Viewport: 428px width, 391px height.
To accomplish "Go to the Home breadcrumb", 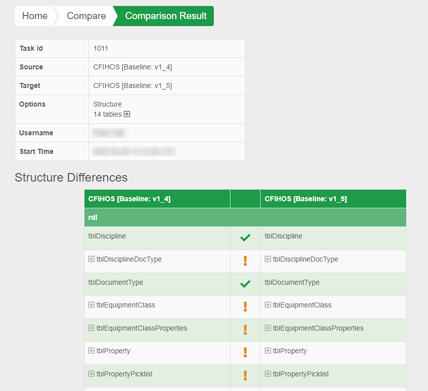I will (x=34, y=16).
